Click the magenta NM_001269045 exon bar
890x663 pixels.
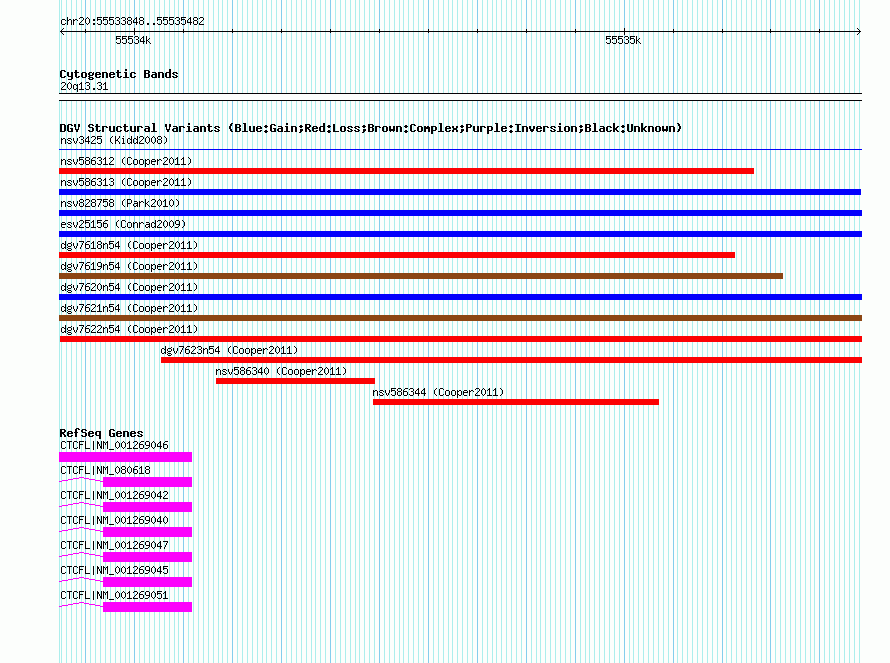148,582
